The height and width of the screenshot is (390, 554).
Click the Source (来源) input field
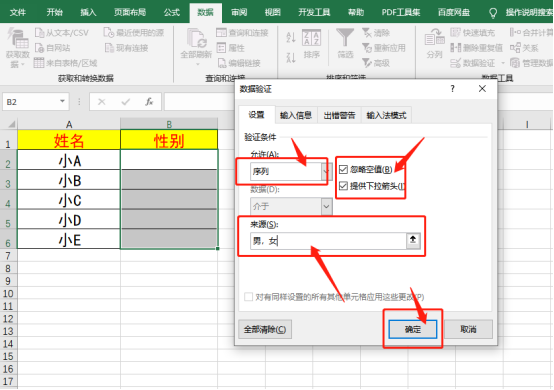(328, 241)
